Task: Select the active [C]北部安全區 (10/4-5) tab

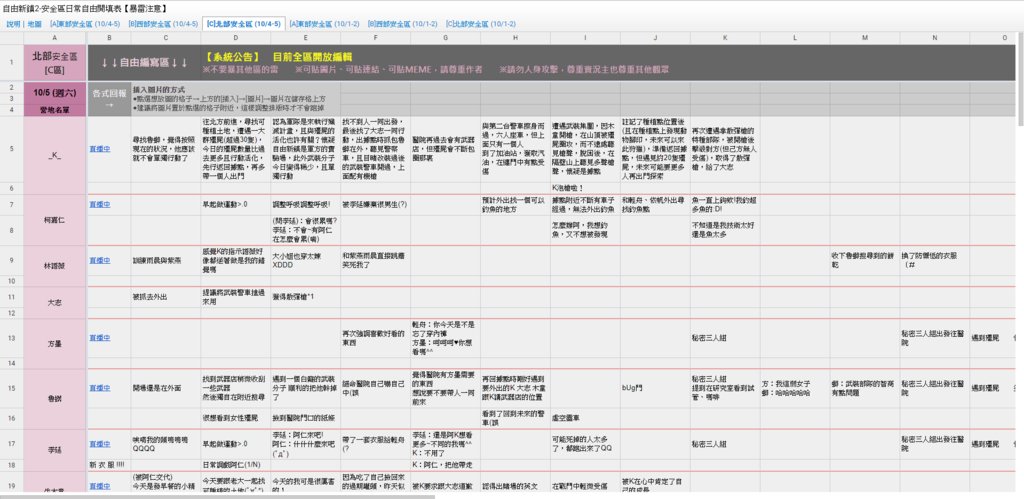Action: 244,24
